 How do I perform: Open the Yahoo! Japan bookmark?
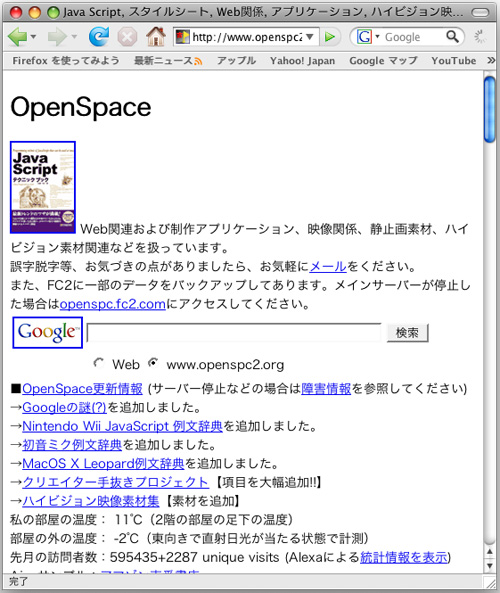(x=303, y=61)
